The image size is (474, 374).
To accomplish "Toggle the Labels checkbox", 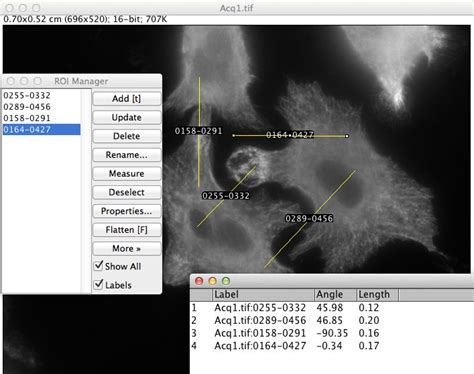I will (x=99, y=284).
